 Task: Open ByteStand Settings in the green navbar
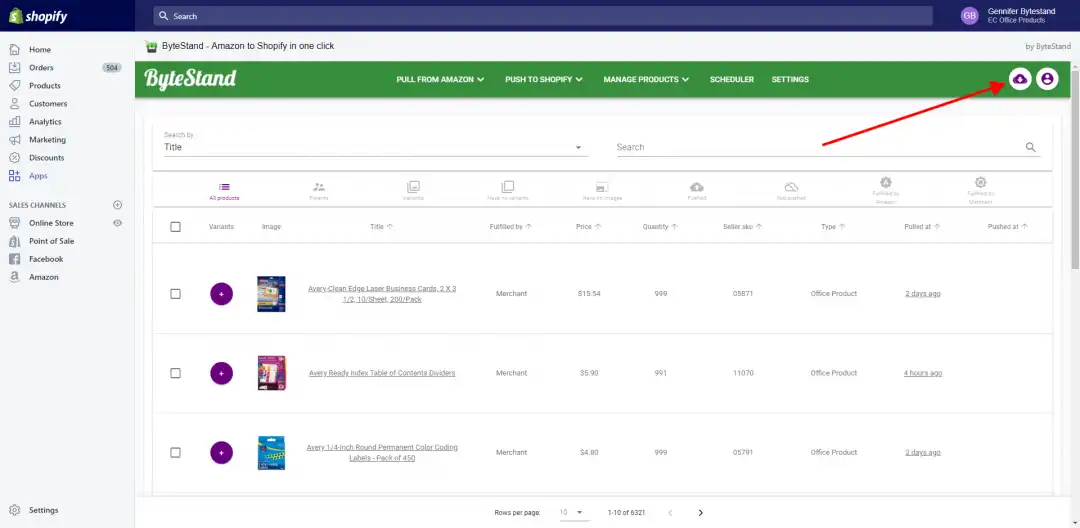tap(790, 79)
